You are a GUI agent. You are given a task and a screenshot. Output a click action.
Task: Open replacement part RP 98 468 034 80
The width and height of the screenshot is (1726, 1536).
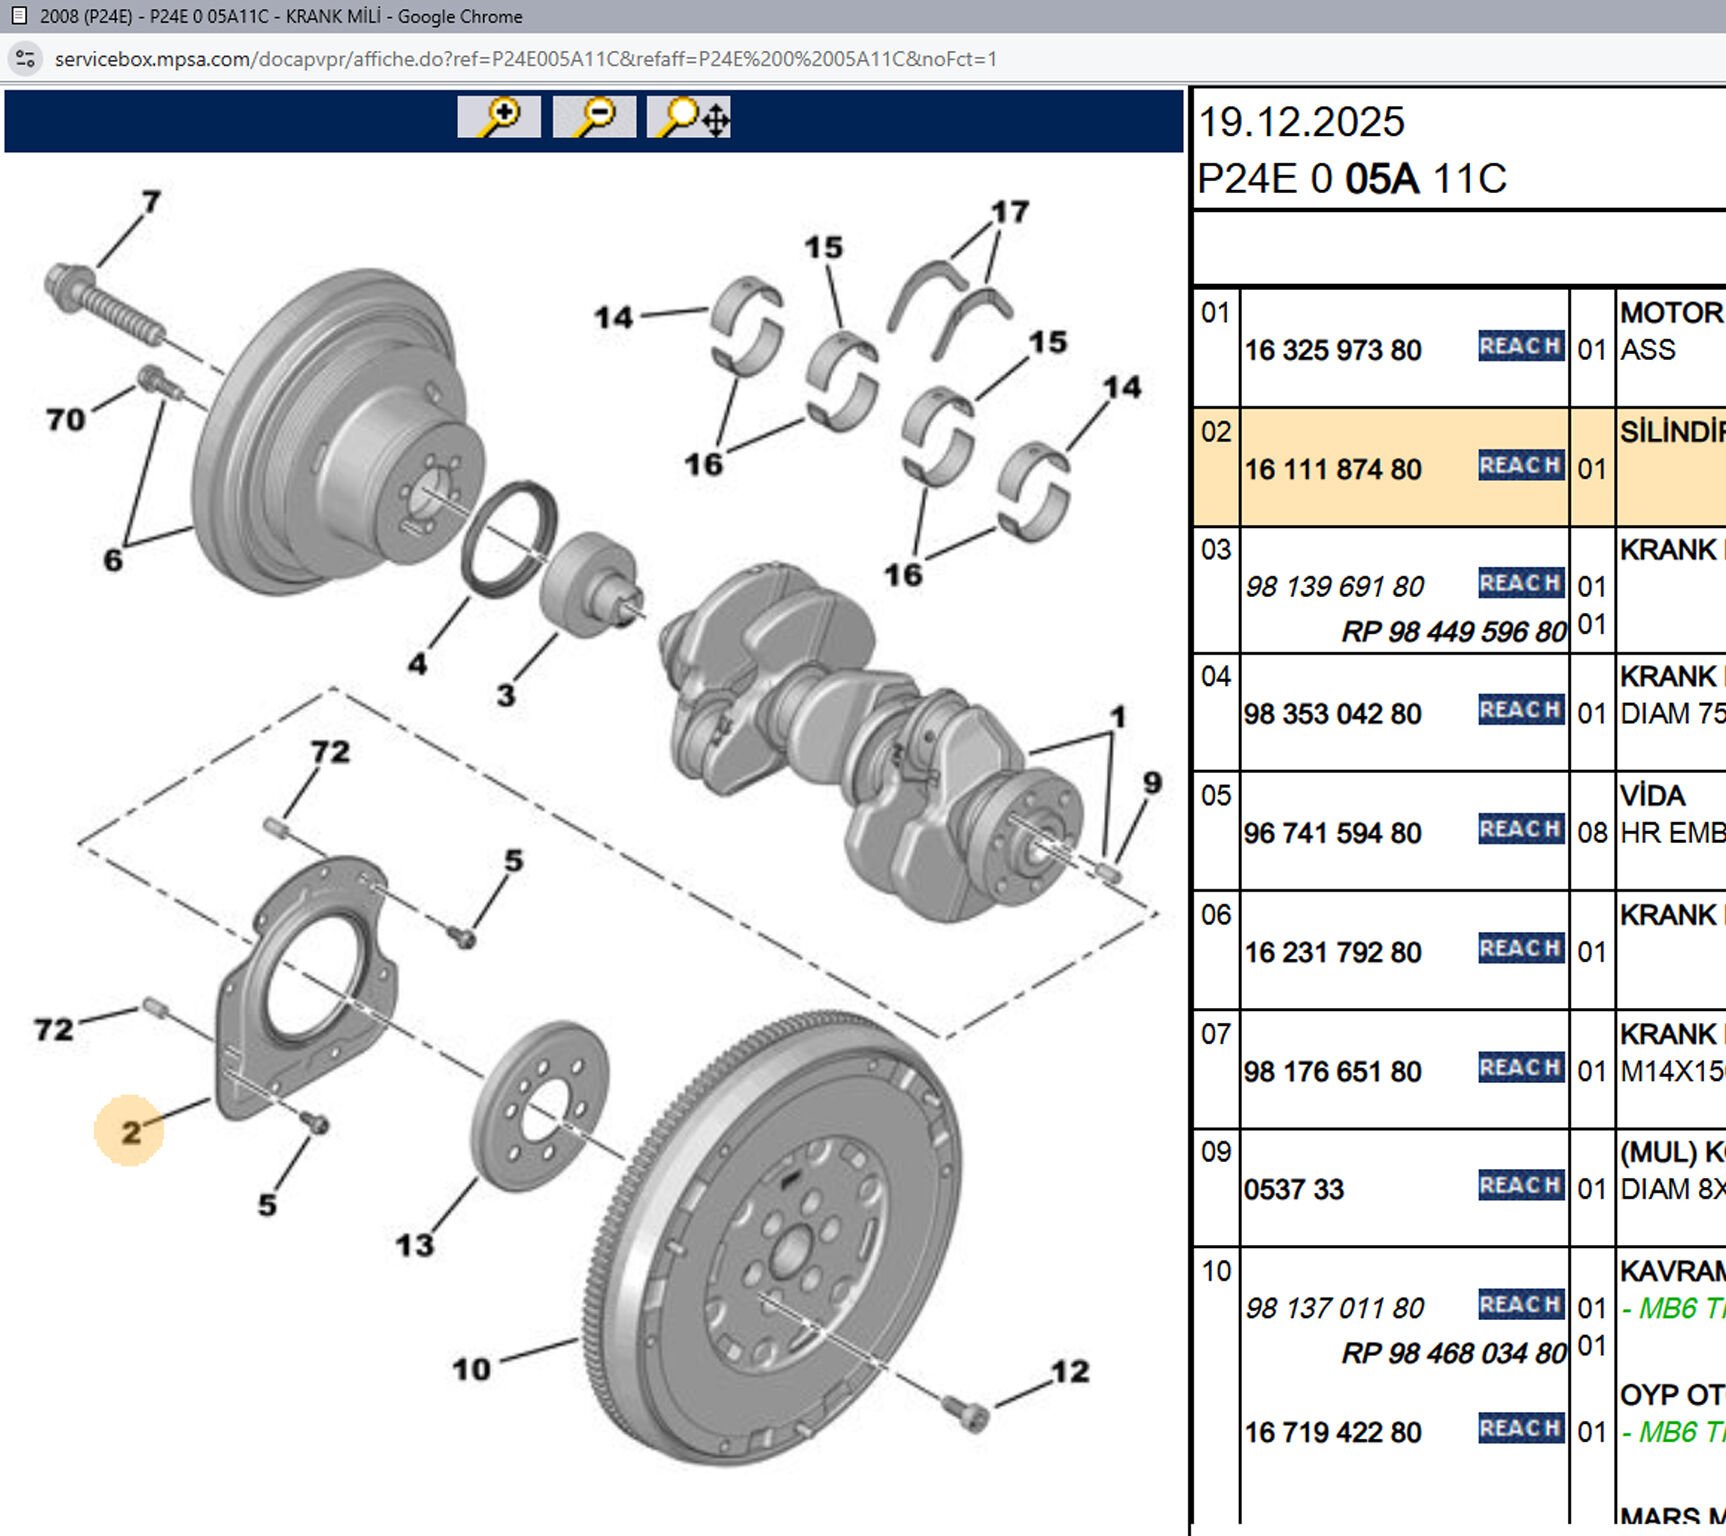point(1453,1353)
